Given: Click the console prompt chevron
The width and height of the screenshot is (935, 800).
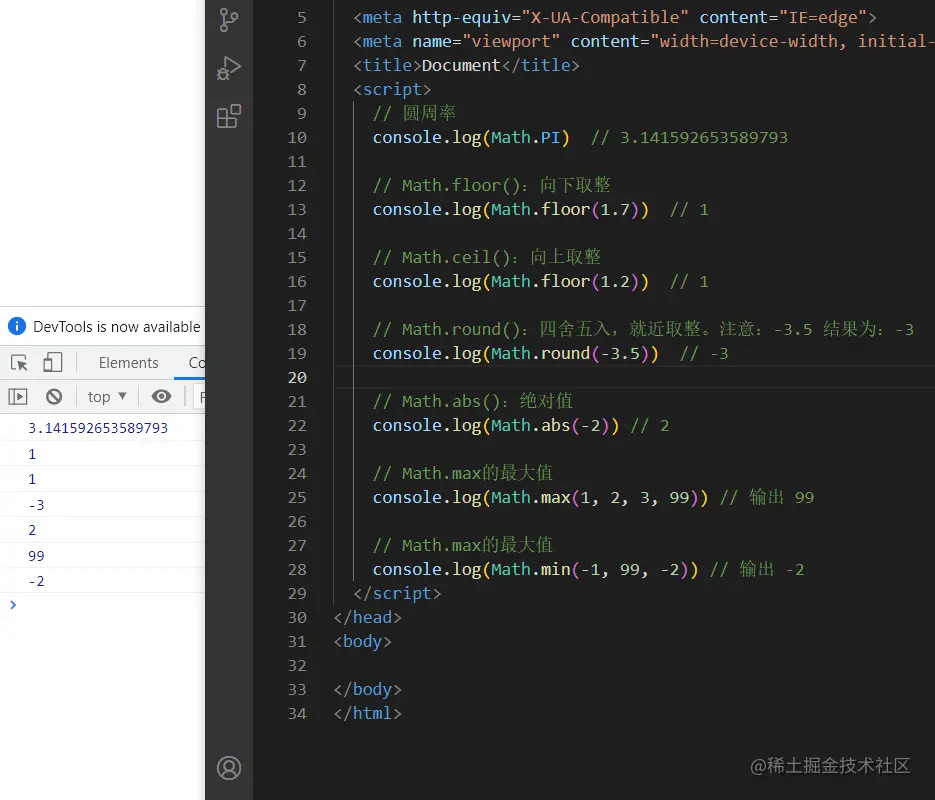Looking at the screenshot, I should (13, 605).
